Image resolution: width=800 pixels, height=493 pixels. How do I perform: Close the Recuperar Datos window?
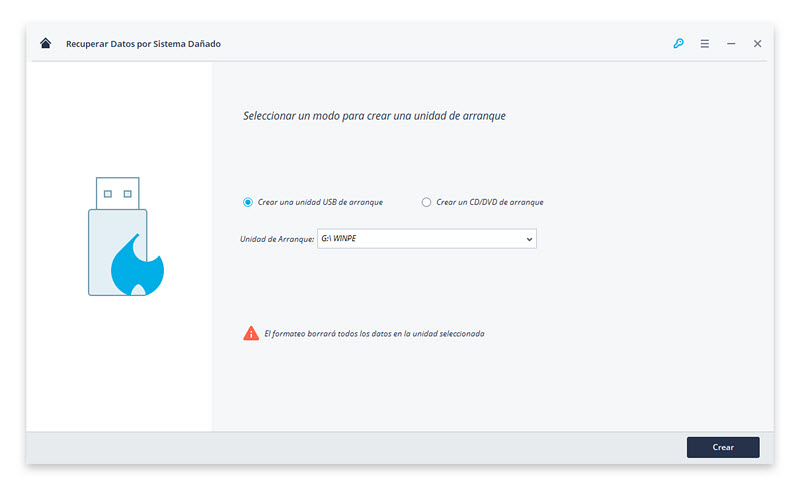click(x=758, y=44)
